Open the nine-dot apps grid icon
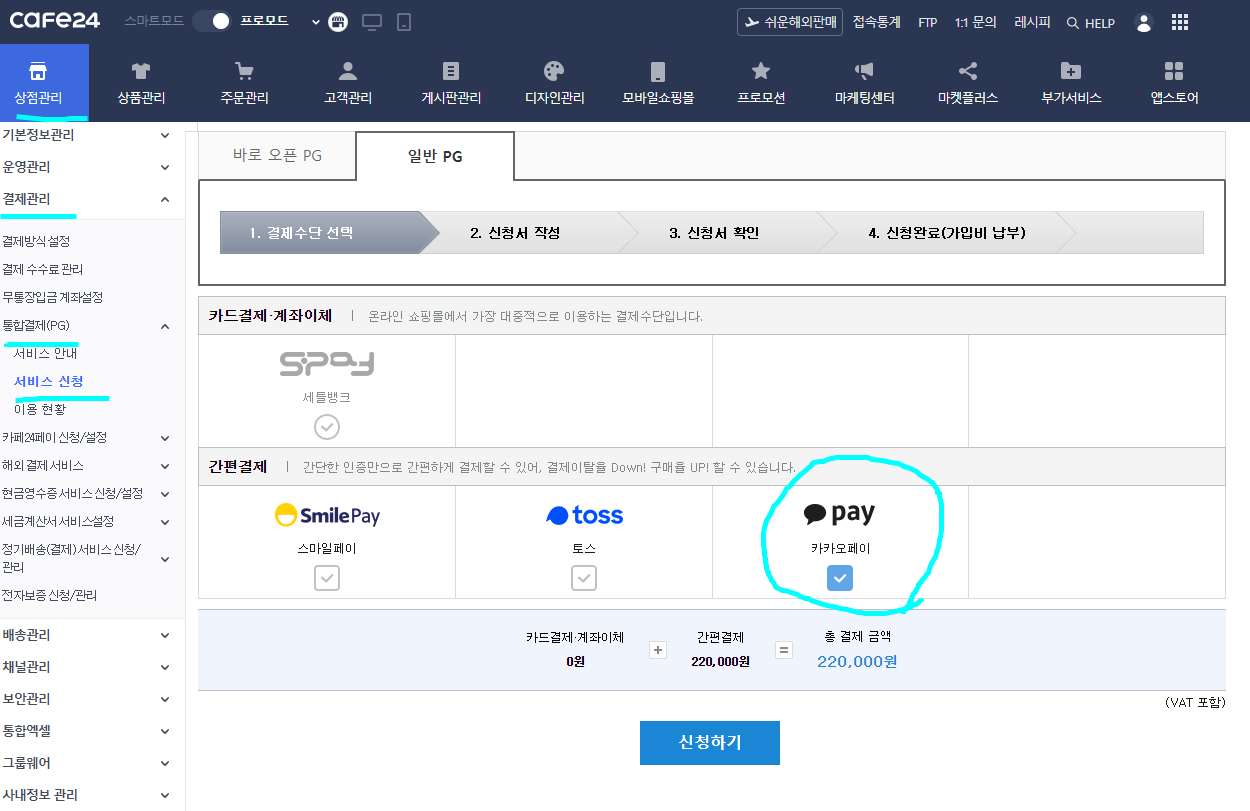 [x=1180, y=22]
